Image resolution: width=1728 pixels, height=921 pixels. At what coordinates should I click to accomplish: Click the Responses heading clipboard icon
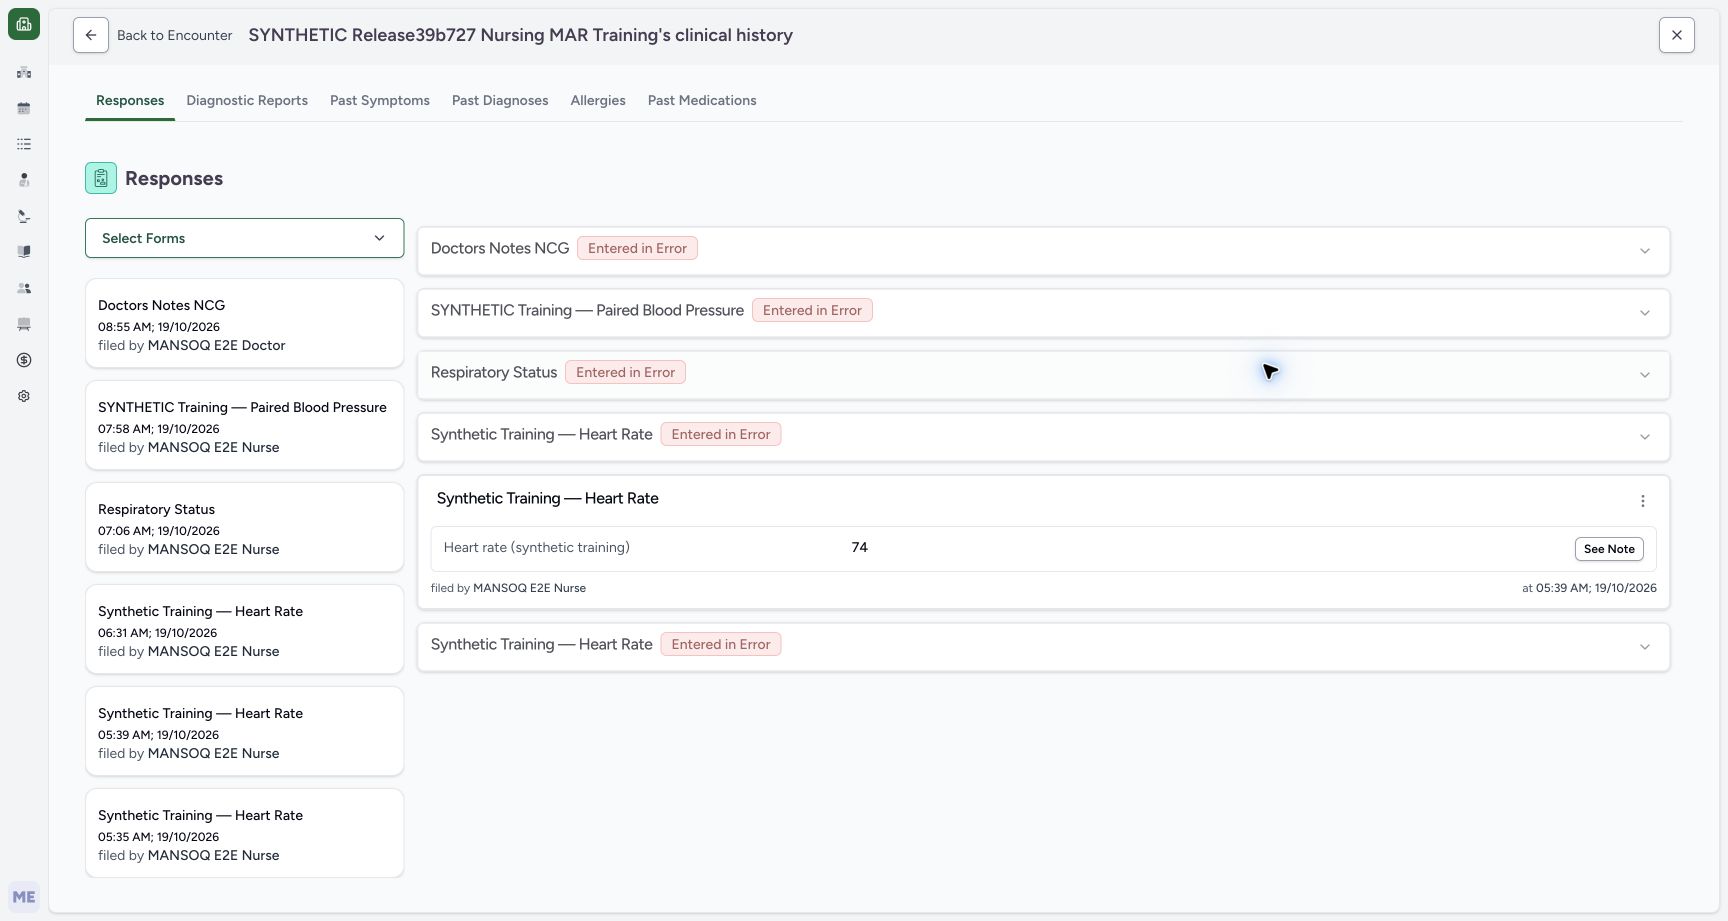pyautogui.click(x=101, y=178)
